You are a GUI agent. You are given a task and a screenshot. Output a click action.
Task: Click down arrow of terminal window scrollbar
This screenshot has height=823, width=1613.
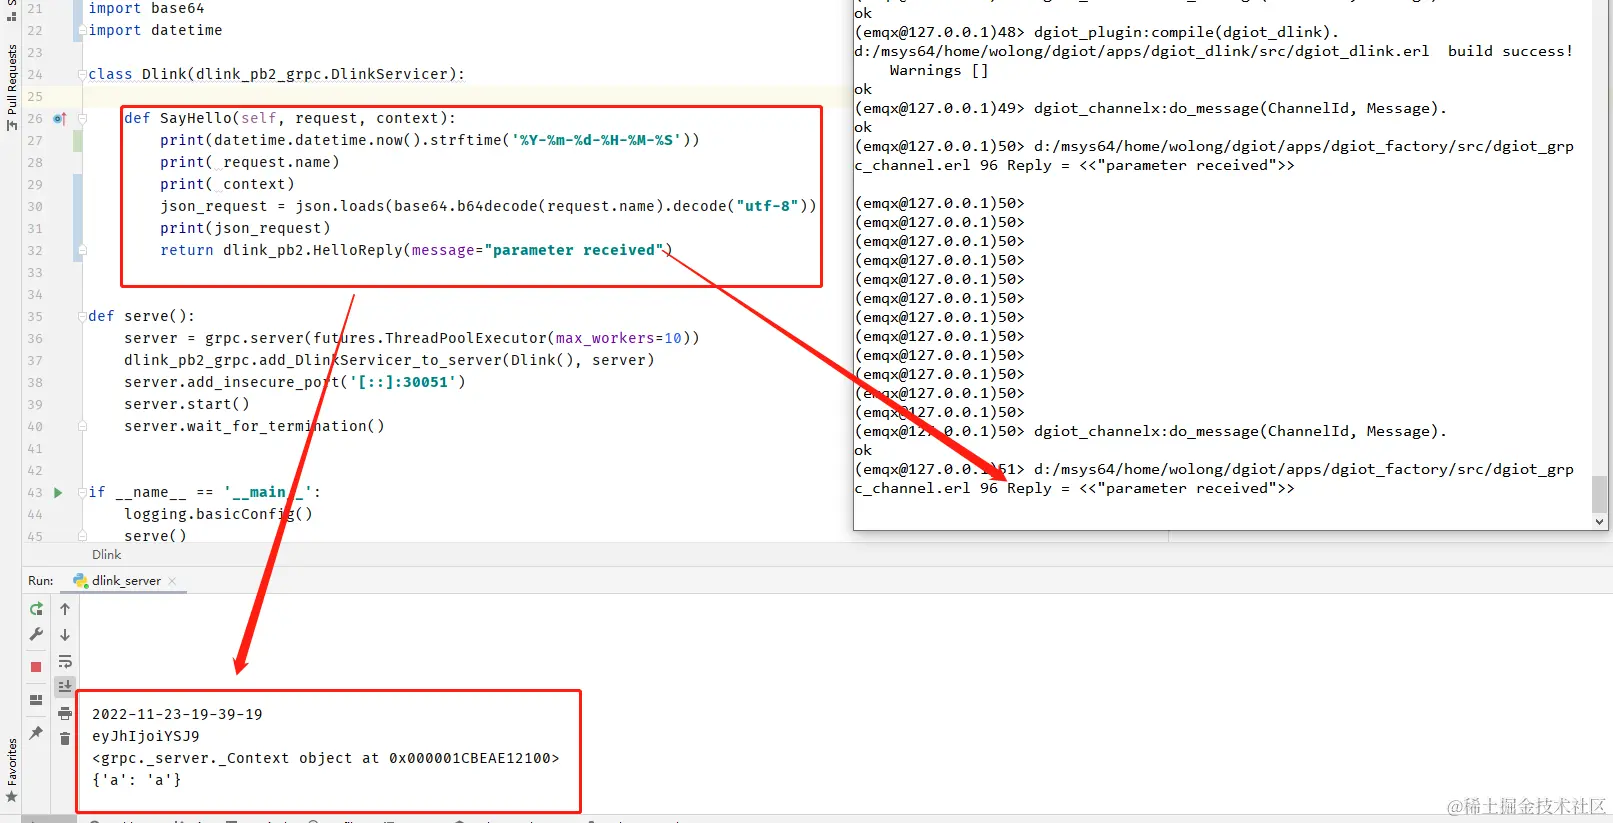click(1600, 521)
